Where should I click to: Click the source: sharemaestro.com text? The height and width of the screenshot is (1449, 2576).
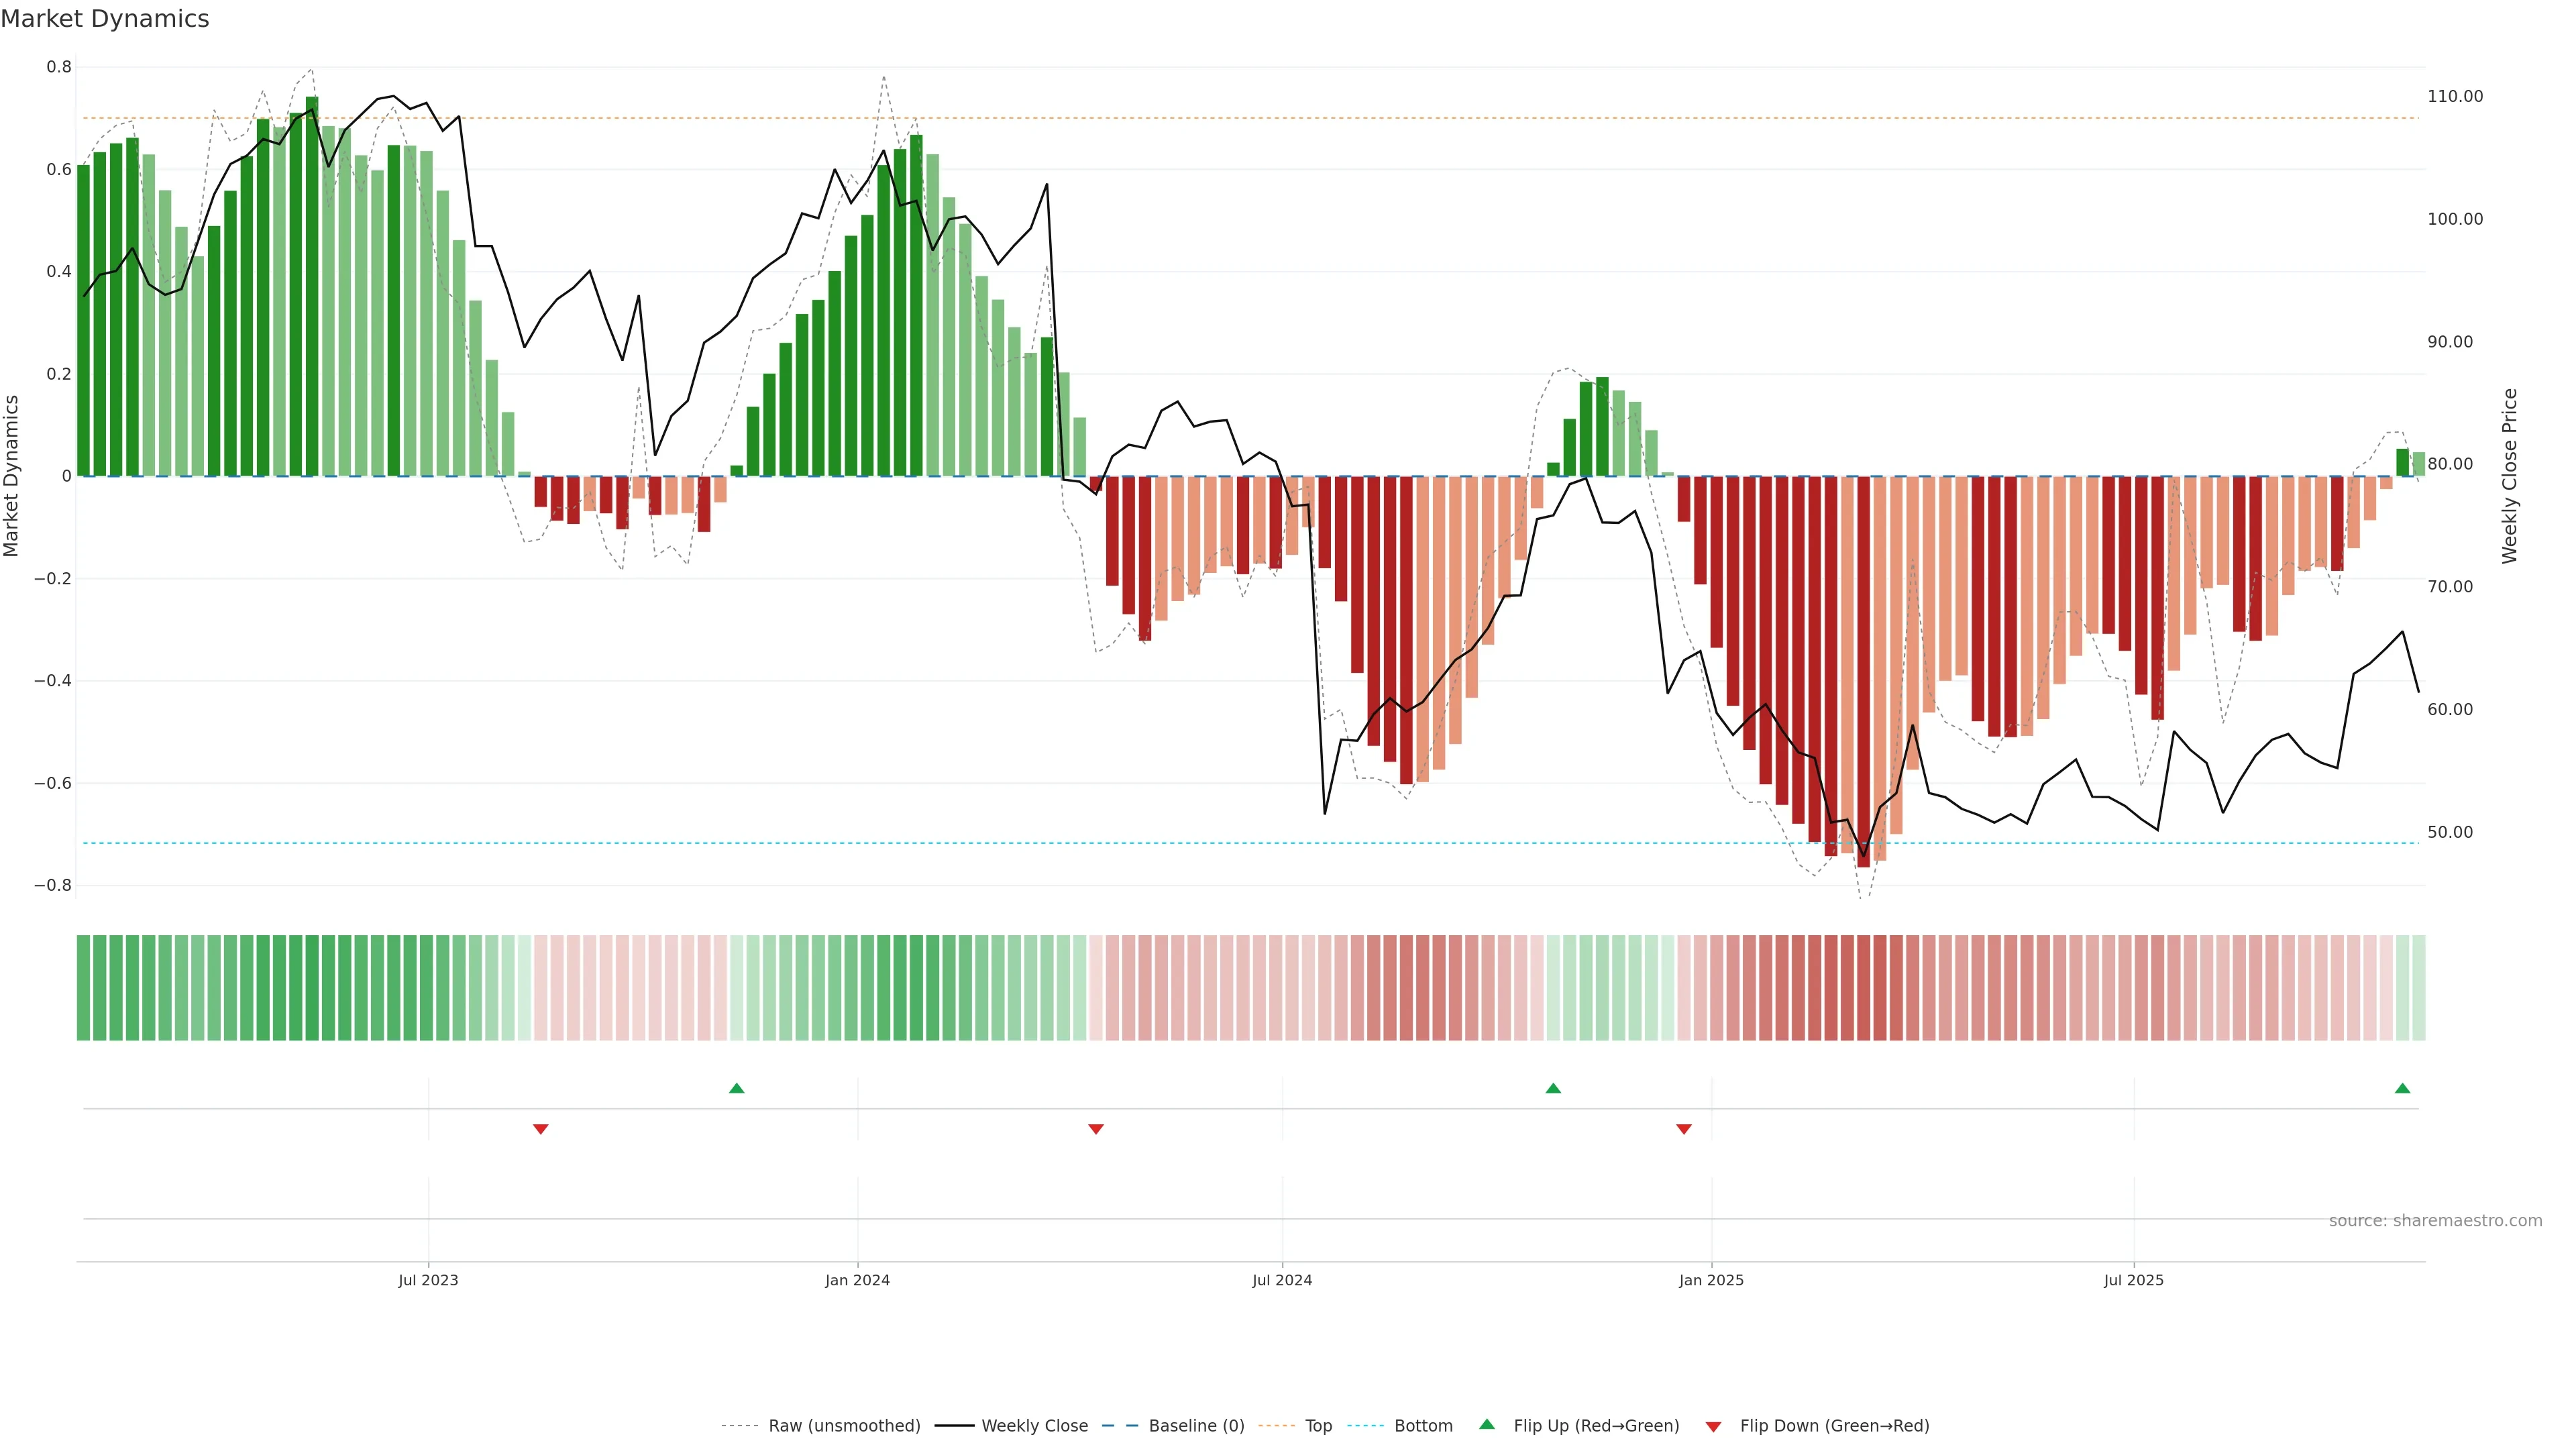2435,1221
